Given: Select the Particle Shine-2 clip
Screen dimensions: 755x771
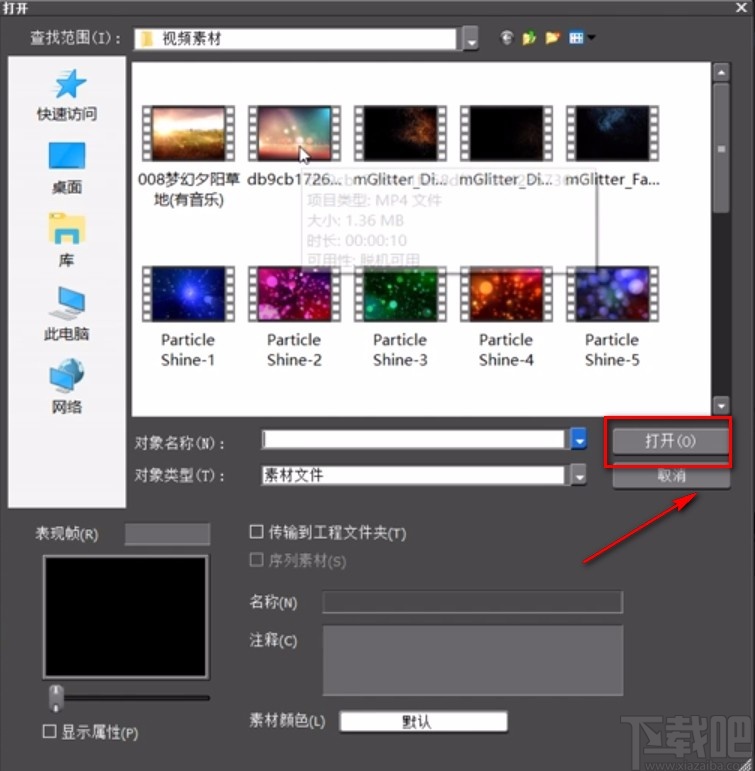Looking at the screenshot, I should click(294, 294).
